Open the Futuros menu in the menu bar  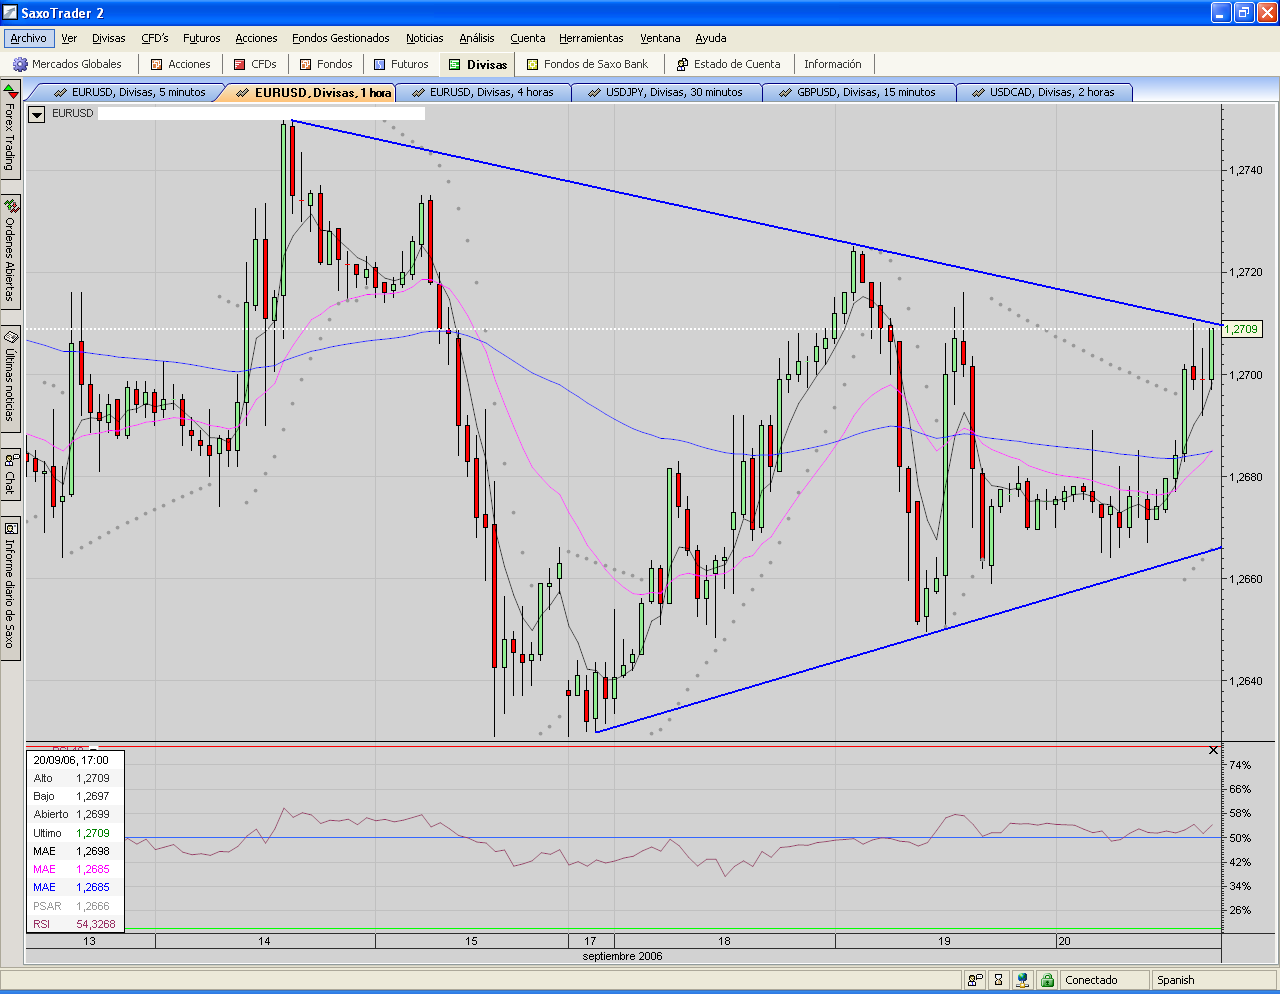pos(202,38)
